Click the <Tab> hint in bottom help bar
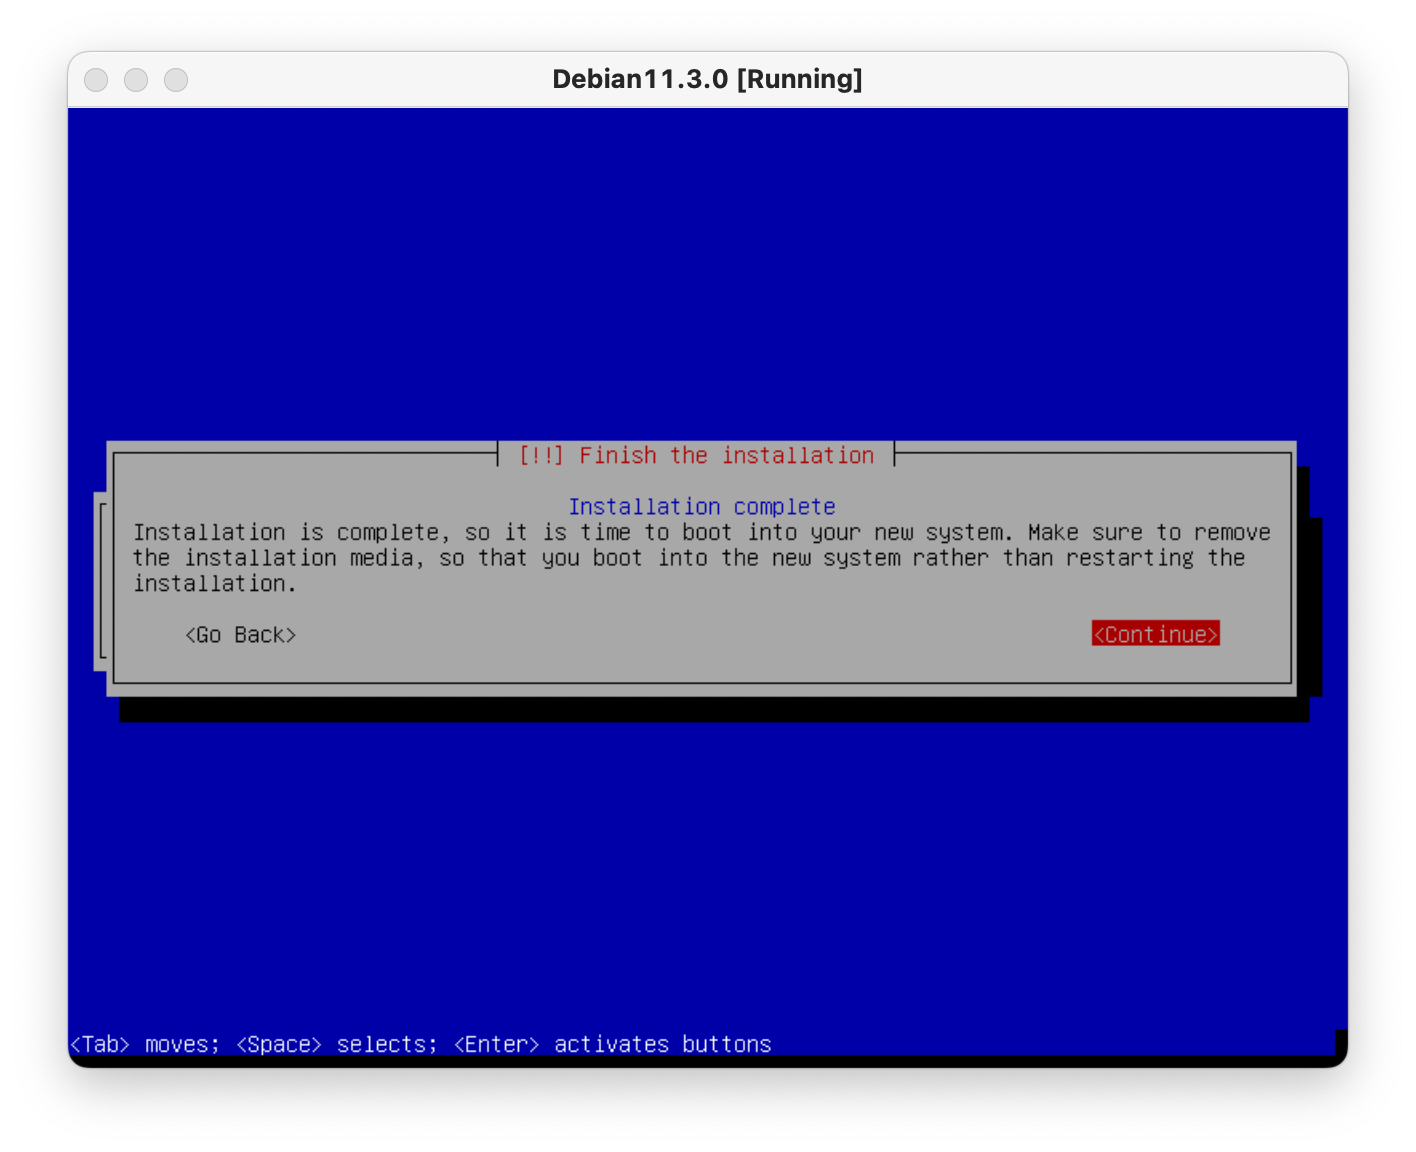 coord(100,1044)
